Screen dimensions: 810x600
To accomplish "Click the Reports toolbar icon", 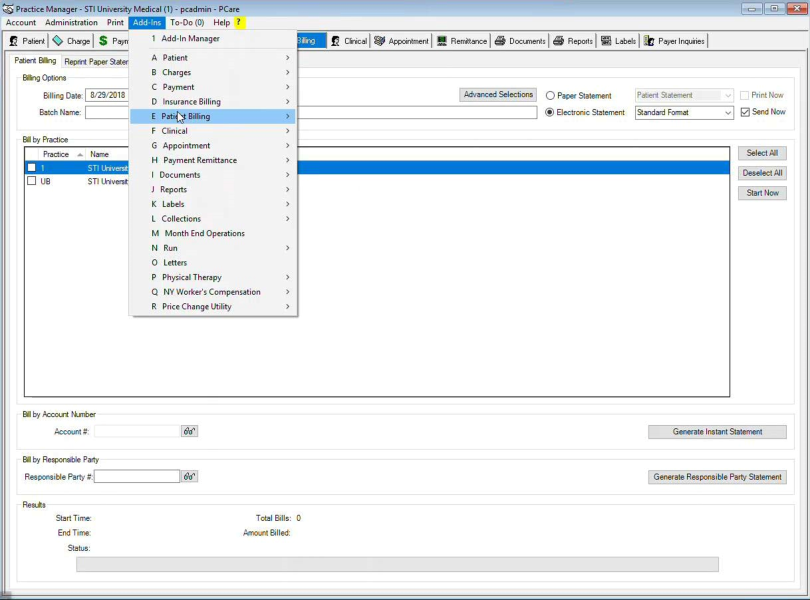I will (x=559, y=41).
